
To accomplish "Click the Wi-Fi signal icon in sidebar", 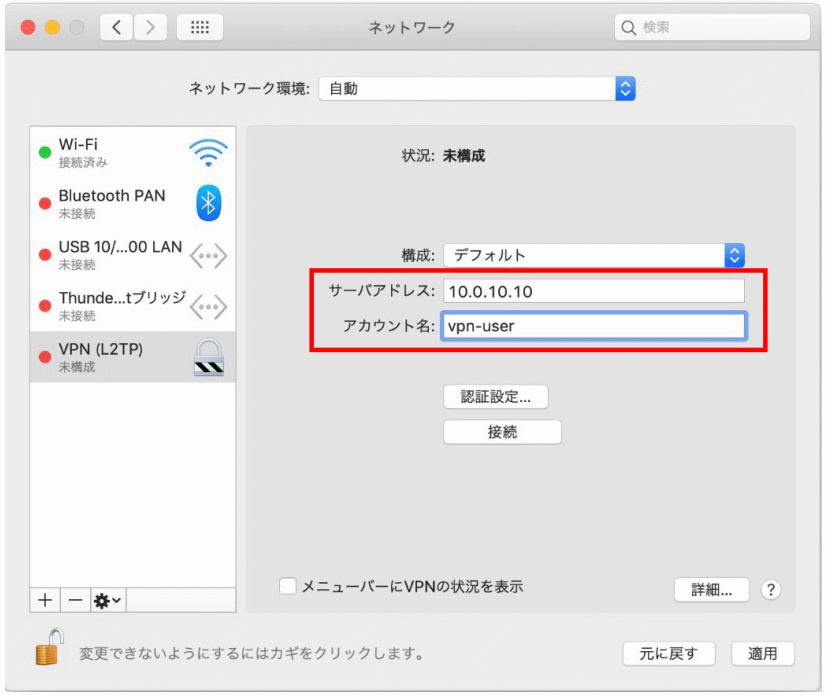I will [208, 153].
